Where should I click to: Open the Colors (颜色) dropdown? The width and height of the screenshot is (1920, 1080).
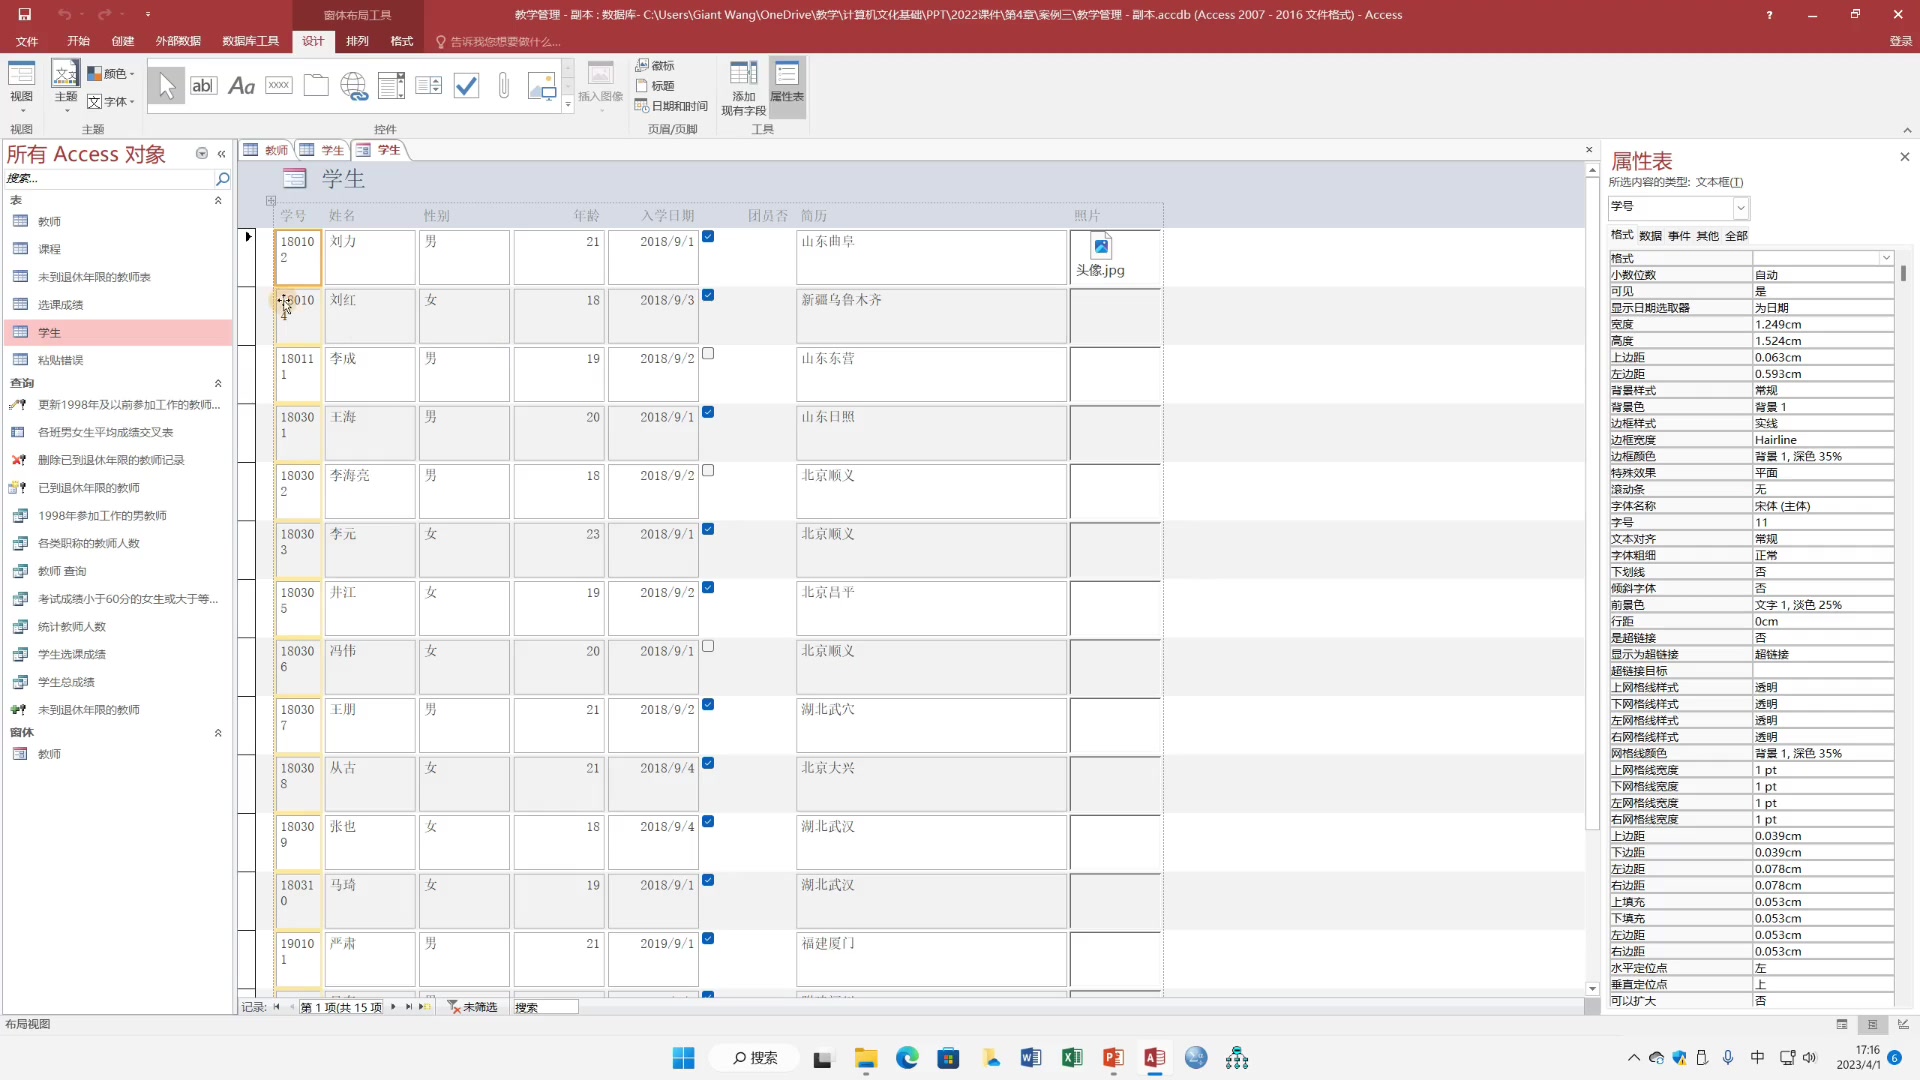[x=111, y=73]
